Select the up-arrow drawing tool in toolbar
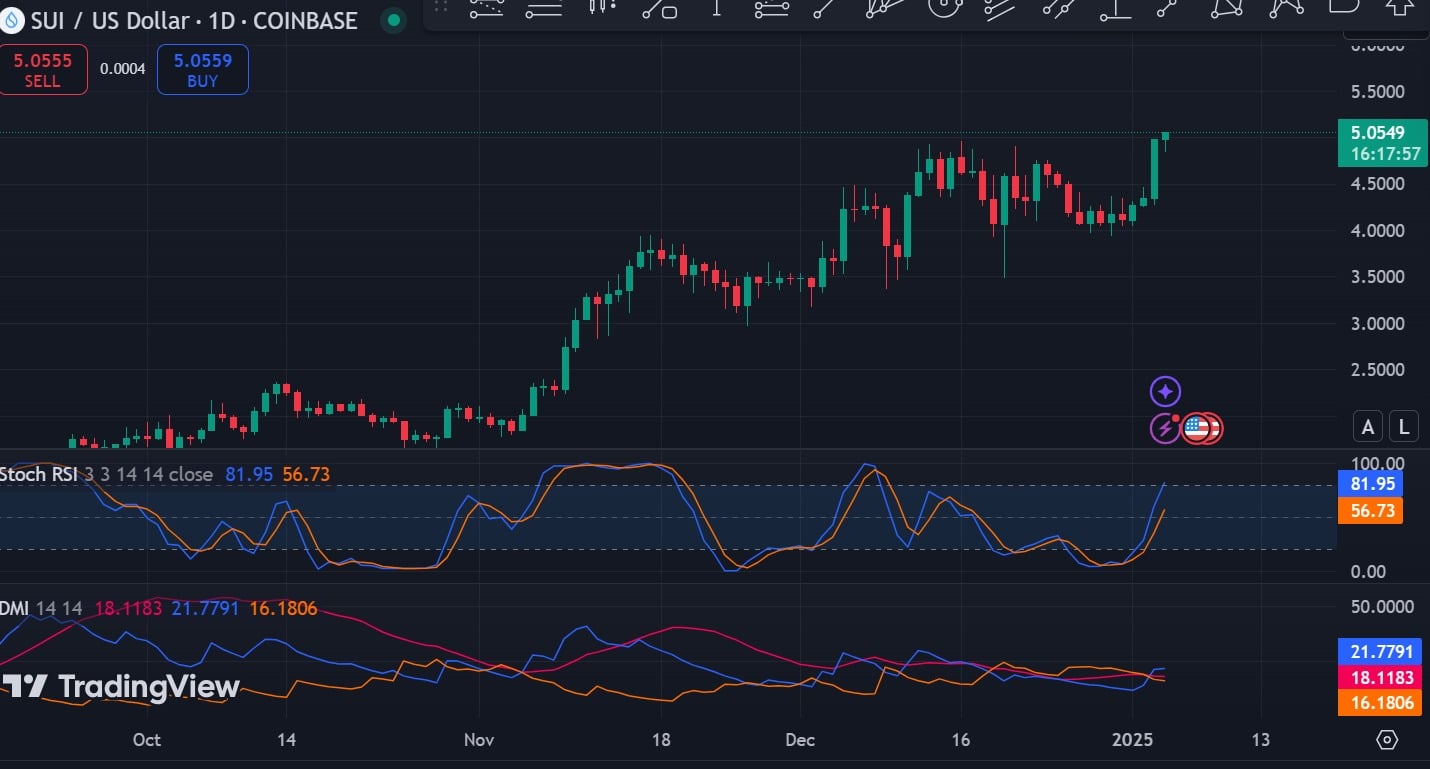Screen dimensions: 1430x769 pyautogui.click(x=1399, y=8)
